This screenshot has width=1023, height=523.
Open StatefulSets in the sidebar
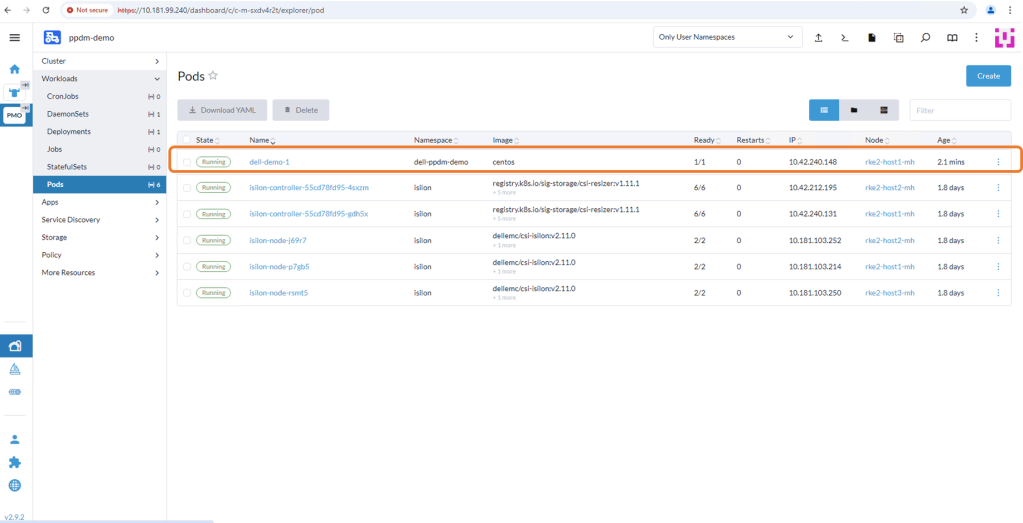pyautogui.click(x=67, y=167)
